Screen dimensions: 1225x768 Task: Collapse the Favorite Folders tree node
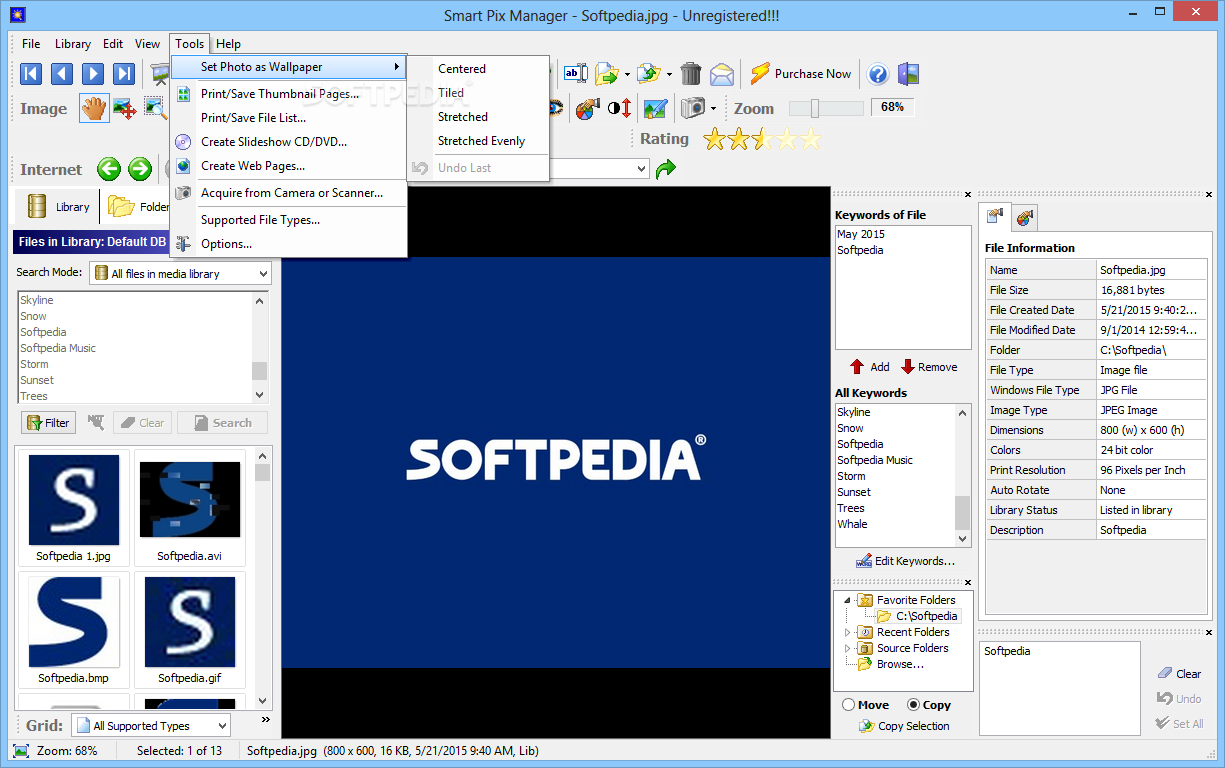tap(848, 600)
